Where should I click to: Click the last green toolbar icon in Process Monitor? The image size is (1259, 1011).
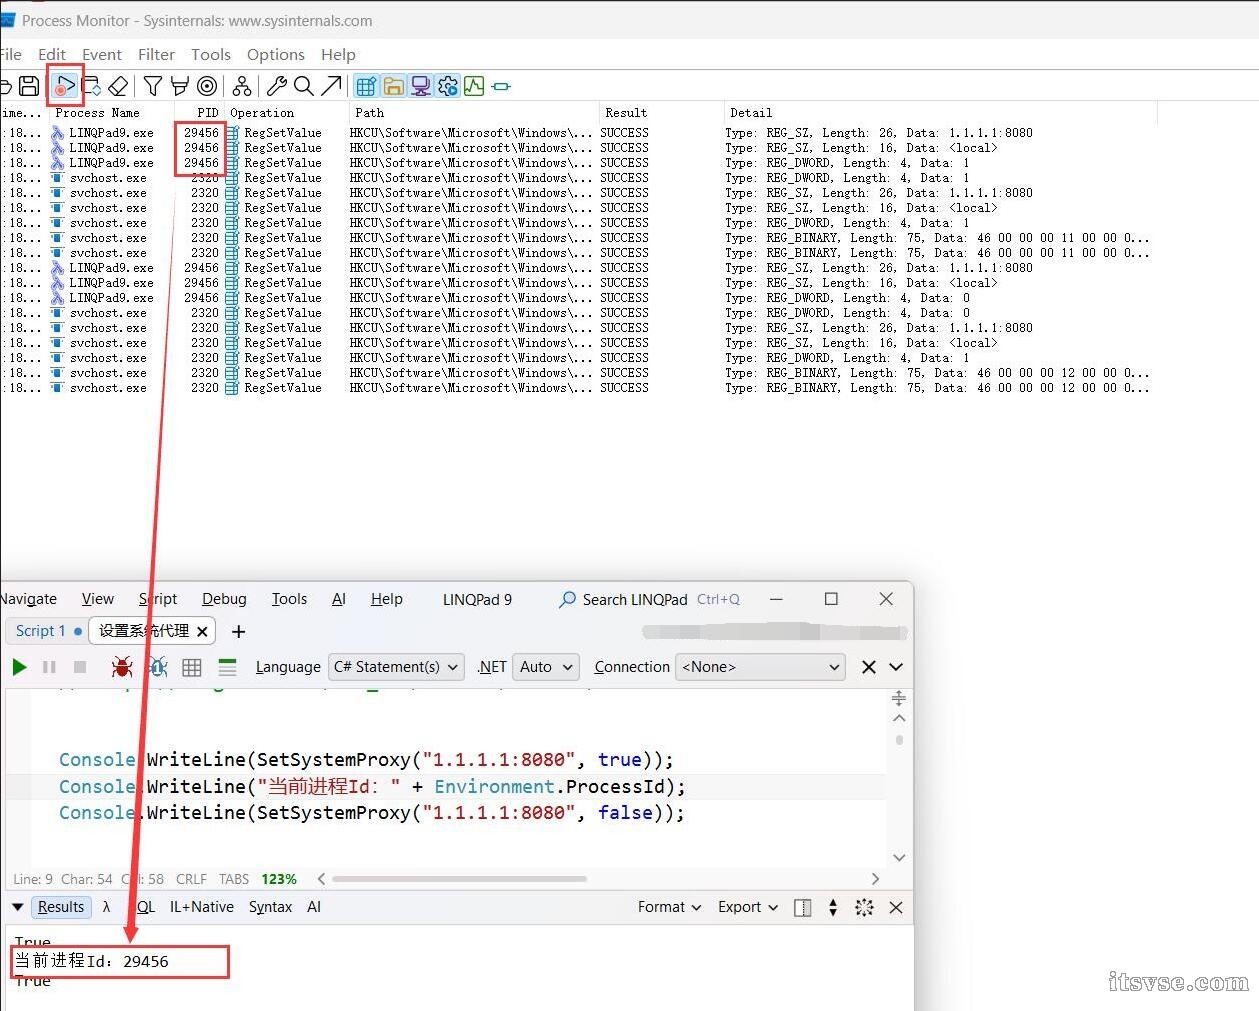(x=501, y=86)
